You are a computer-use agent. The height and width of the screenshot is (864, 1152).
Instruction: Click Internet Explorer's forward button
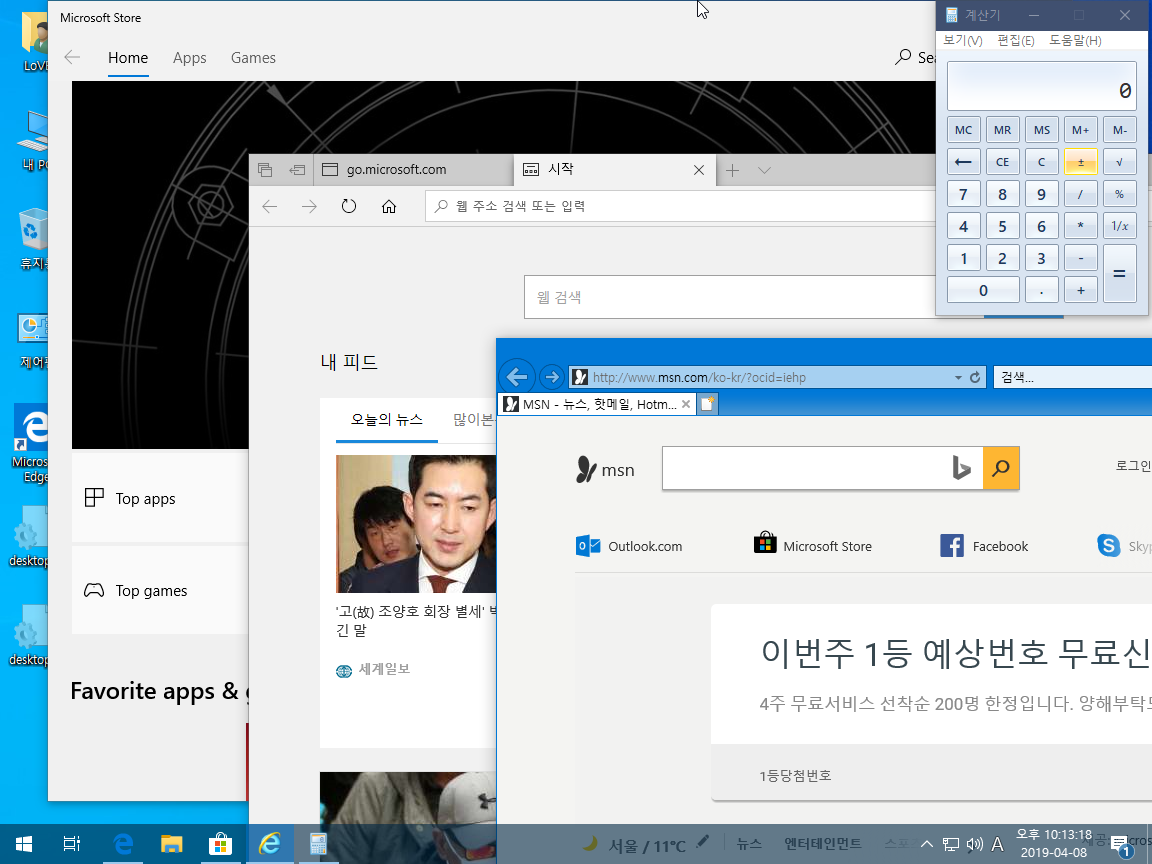[x=551, y=377]
